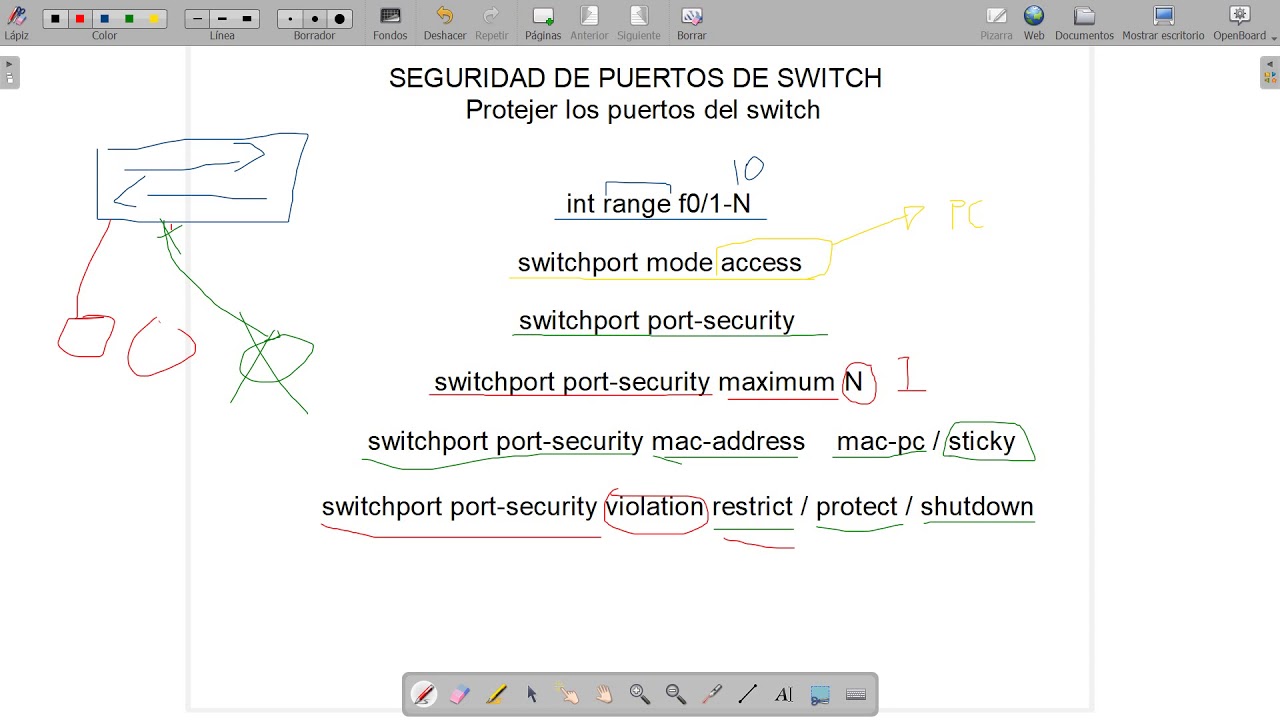Open the Fondos background options
1280x720 pixels.
tap(390, 22)
